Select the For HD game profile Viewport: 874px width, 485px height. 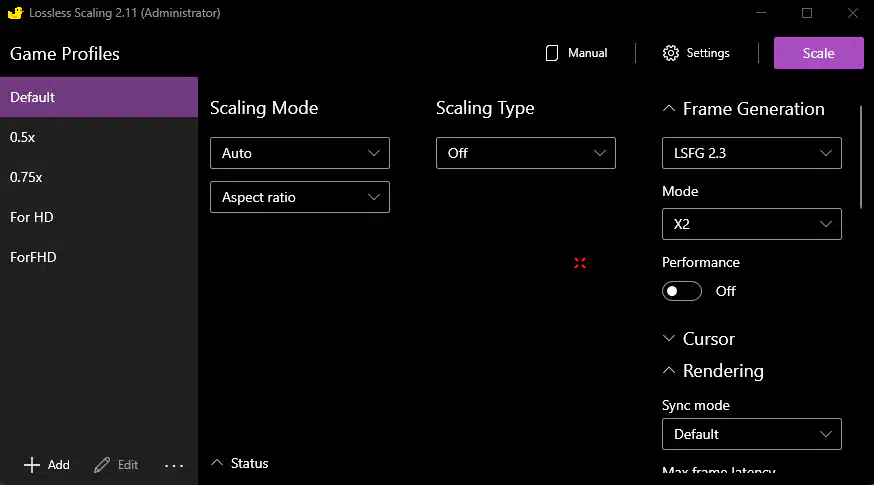point(99,217)
